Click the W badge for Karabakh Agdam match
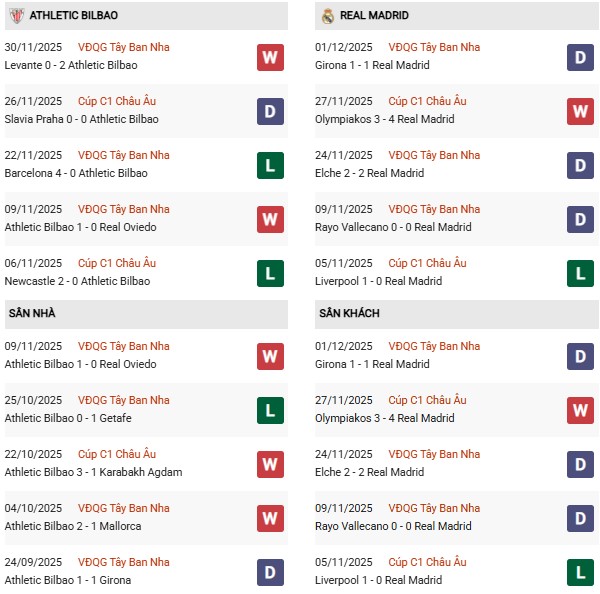Image resolution: width=600 pixels, height=594 pixels. (270, 464)
